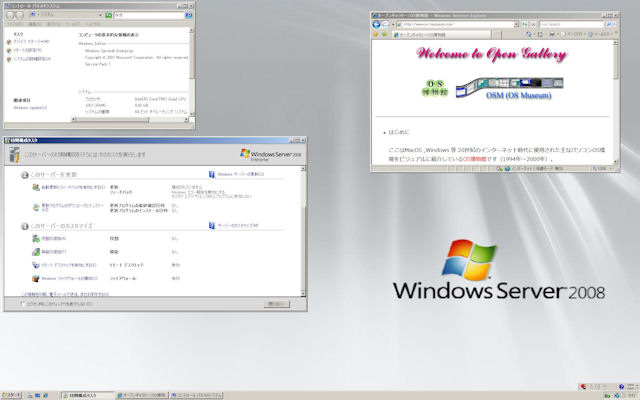The width and height of the screenshot is (640, 400).
Task: Toggle do not show window at logon checkbox
Action: [23, 304]
